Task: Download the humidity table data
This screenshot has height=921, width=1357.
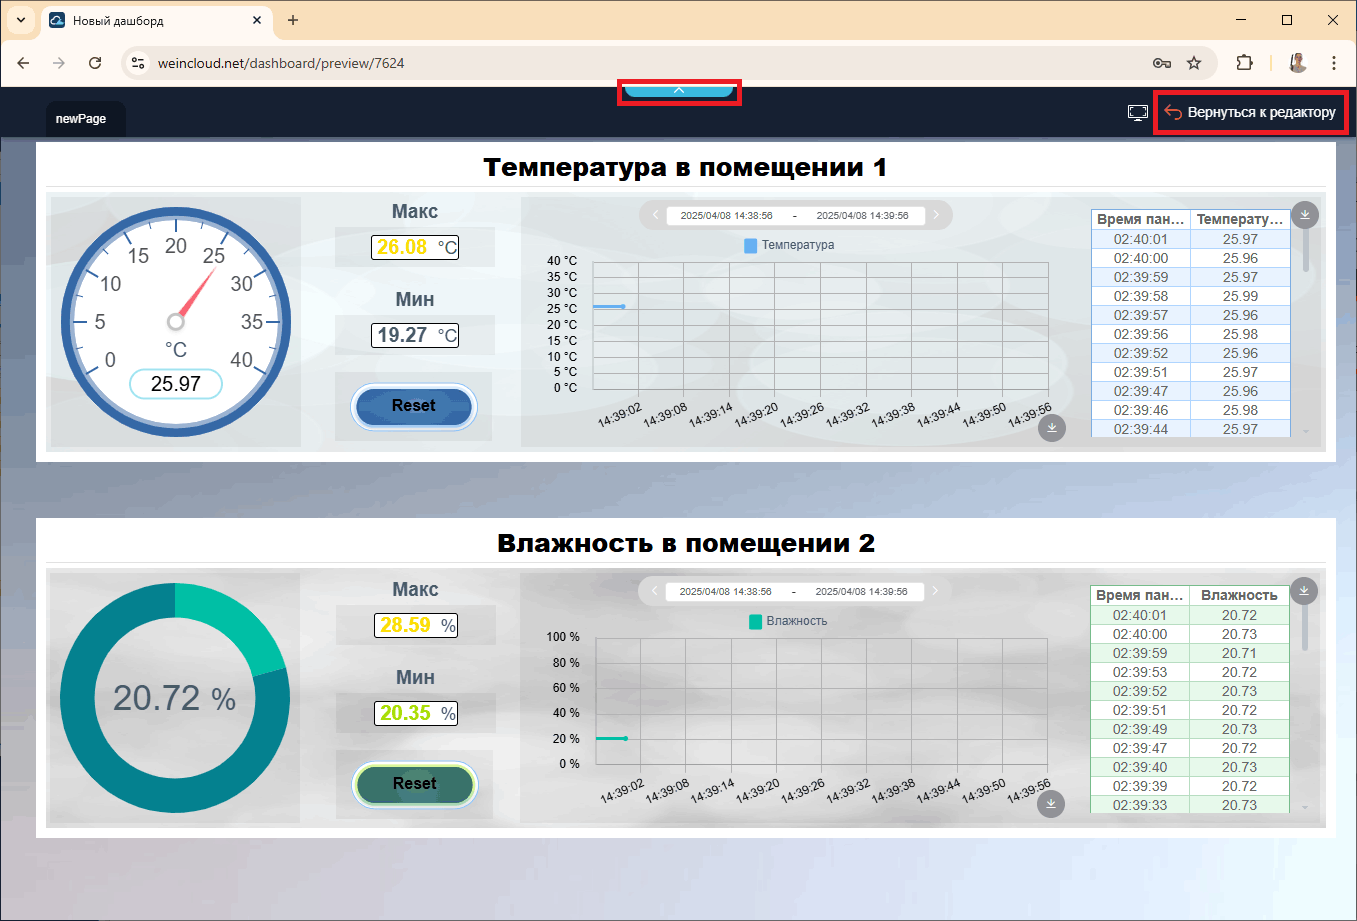Action: pos(1303,591)
